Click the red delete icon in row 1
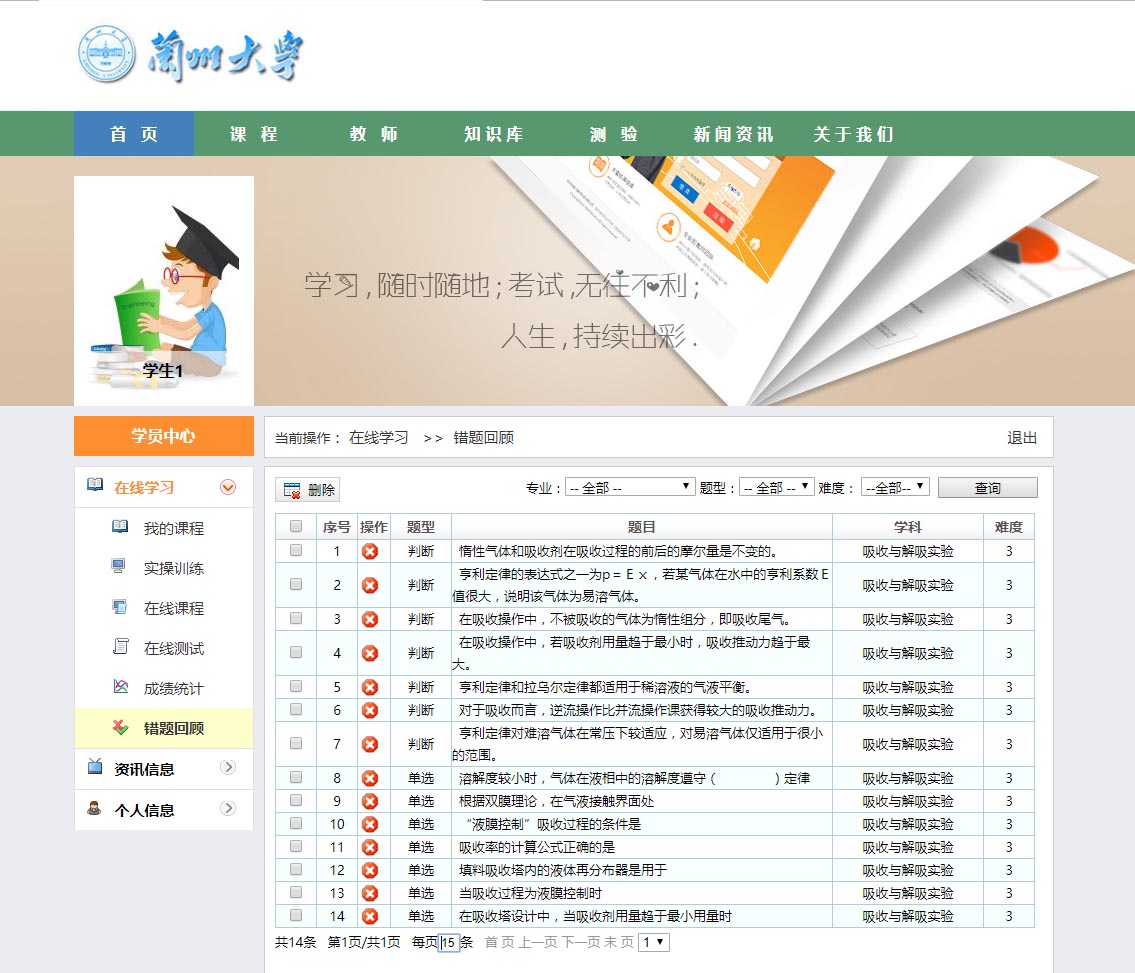Image resolution: width=1135 pixels, height=973 pixels. 370,551
